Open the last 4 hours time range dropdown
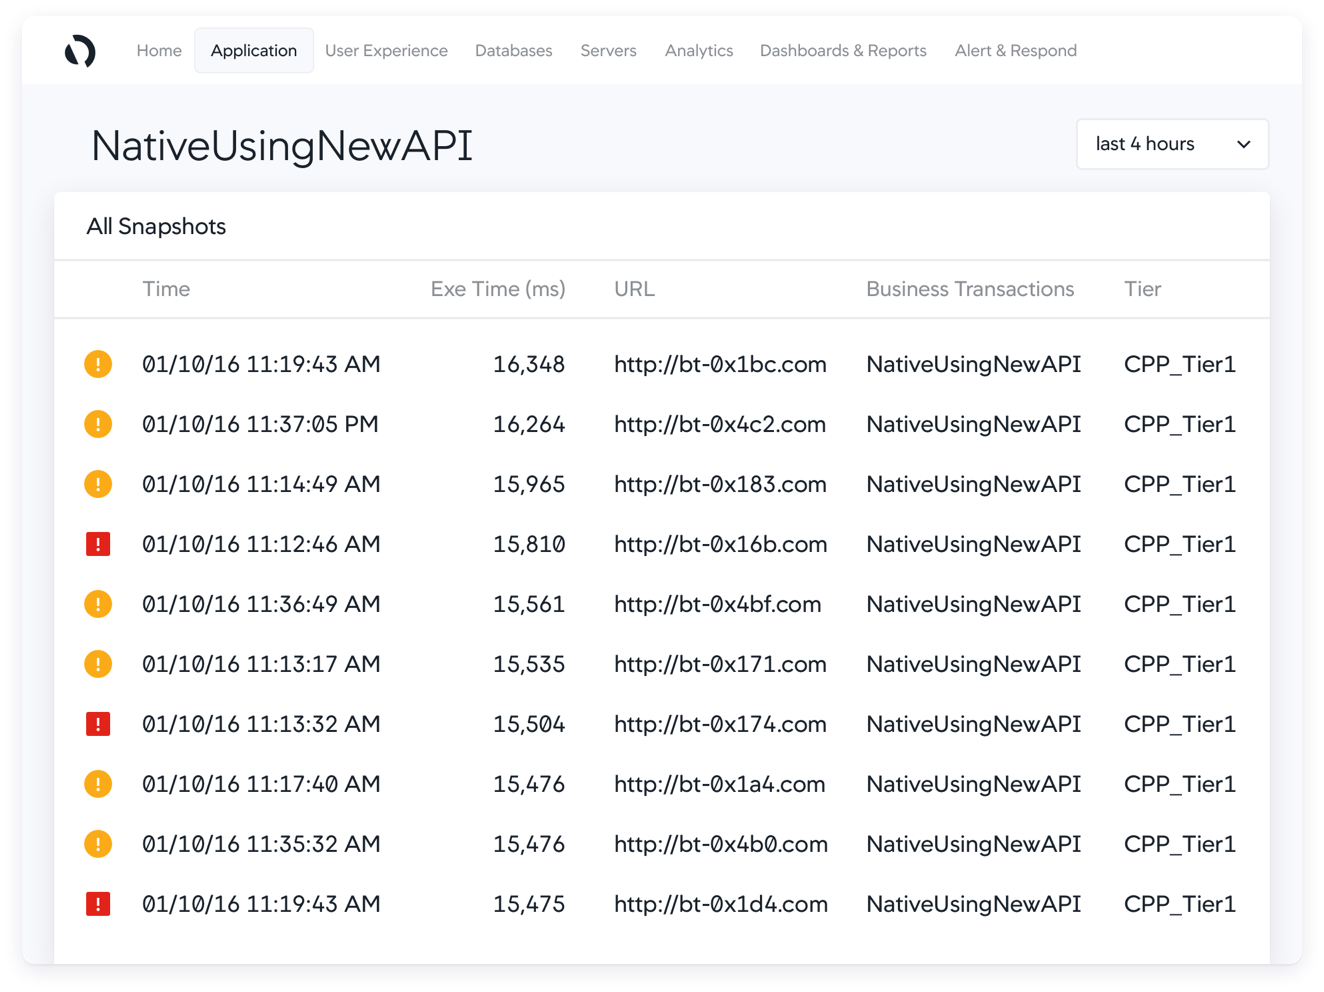This screenshot has width=1324, height=992. click(1172, 144)
